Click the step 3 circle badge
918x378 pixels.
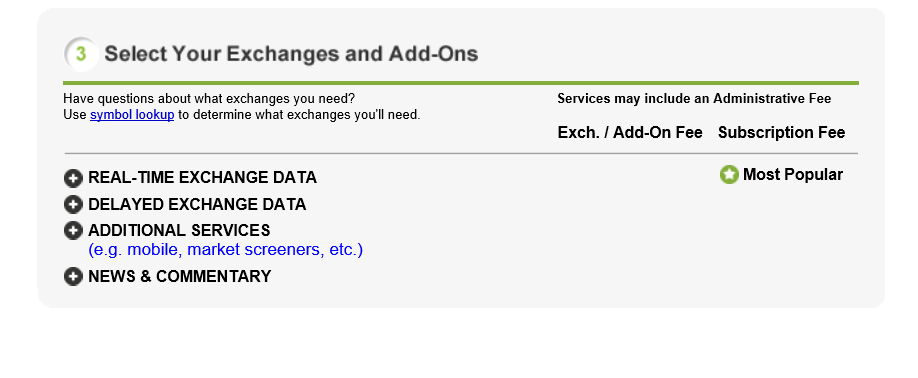[x=81, y=54]
